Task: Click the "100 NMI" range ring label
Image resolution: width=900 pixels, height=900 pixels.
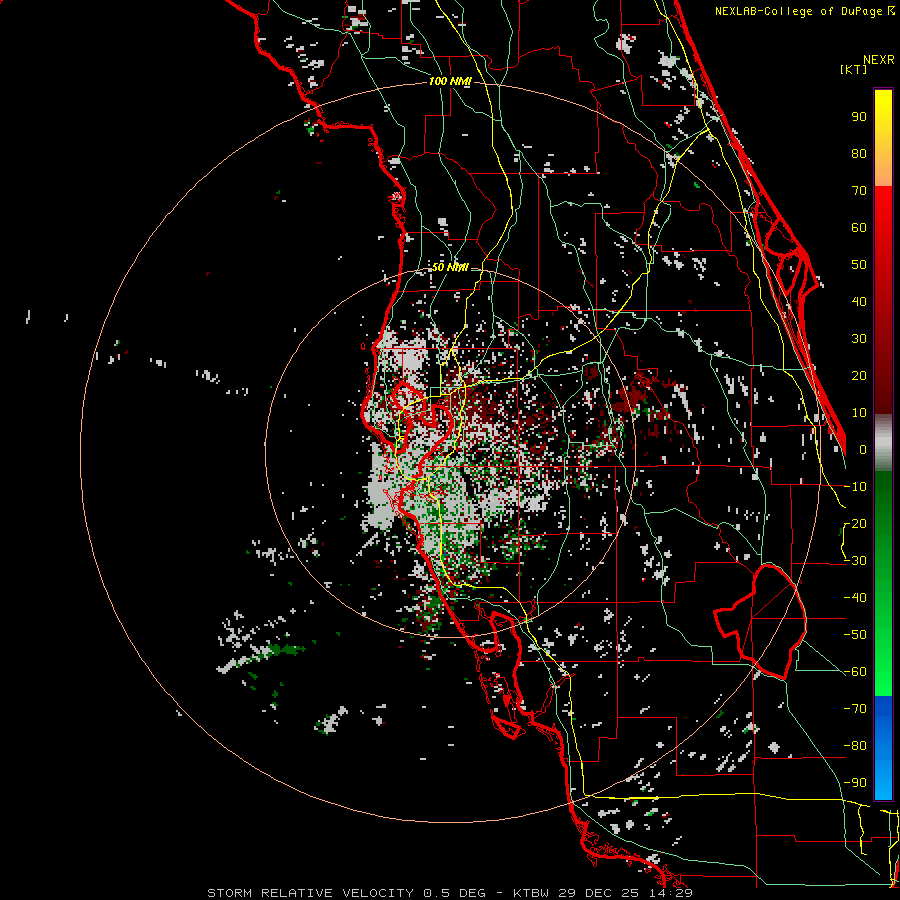Action: [x=450, y=82]
